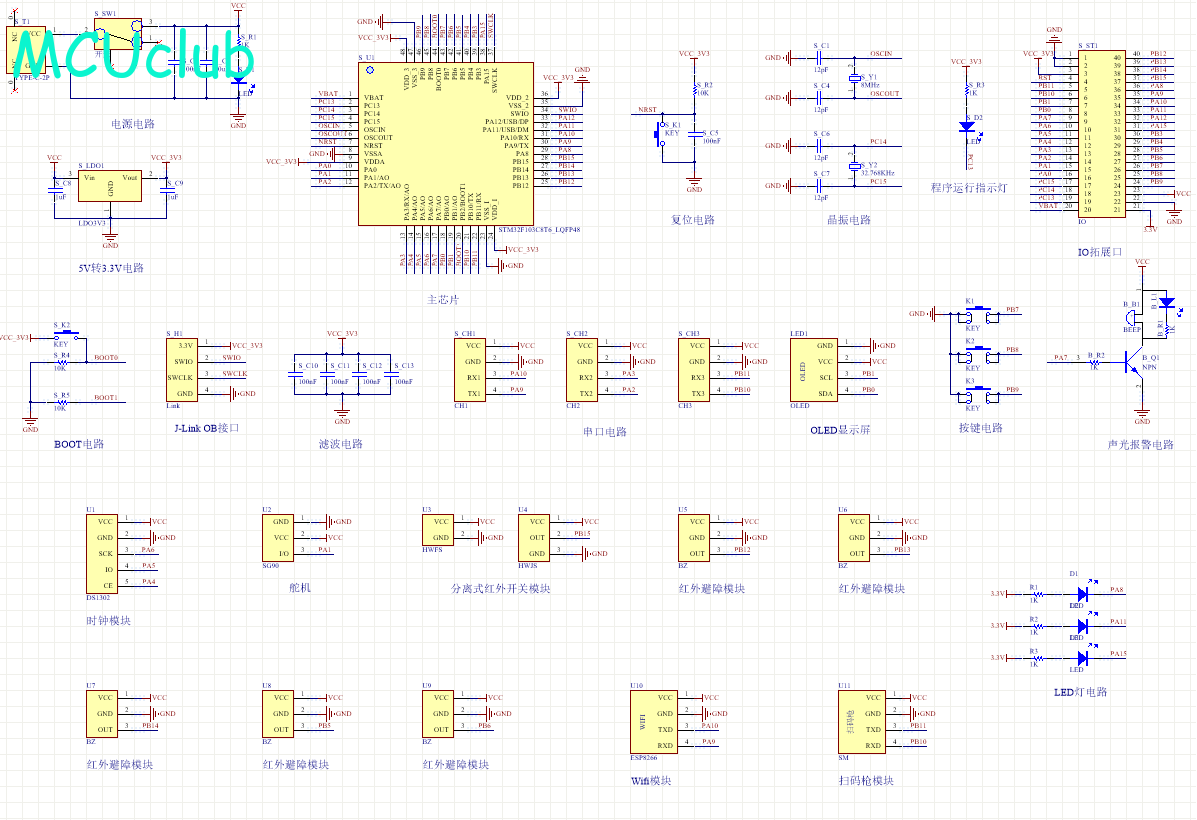
Task: Select the S_R2 10K pull-up resistor
Action: [x=695, y=89]
